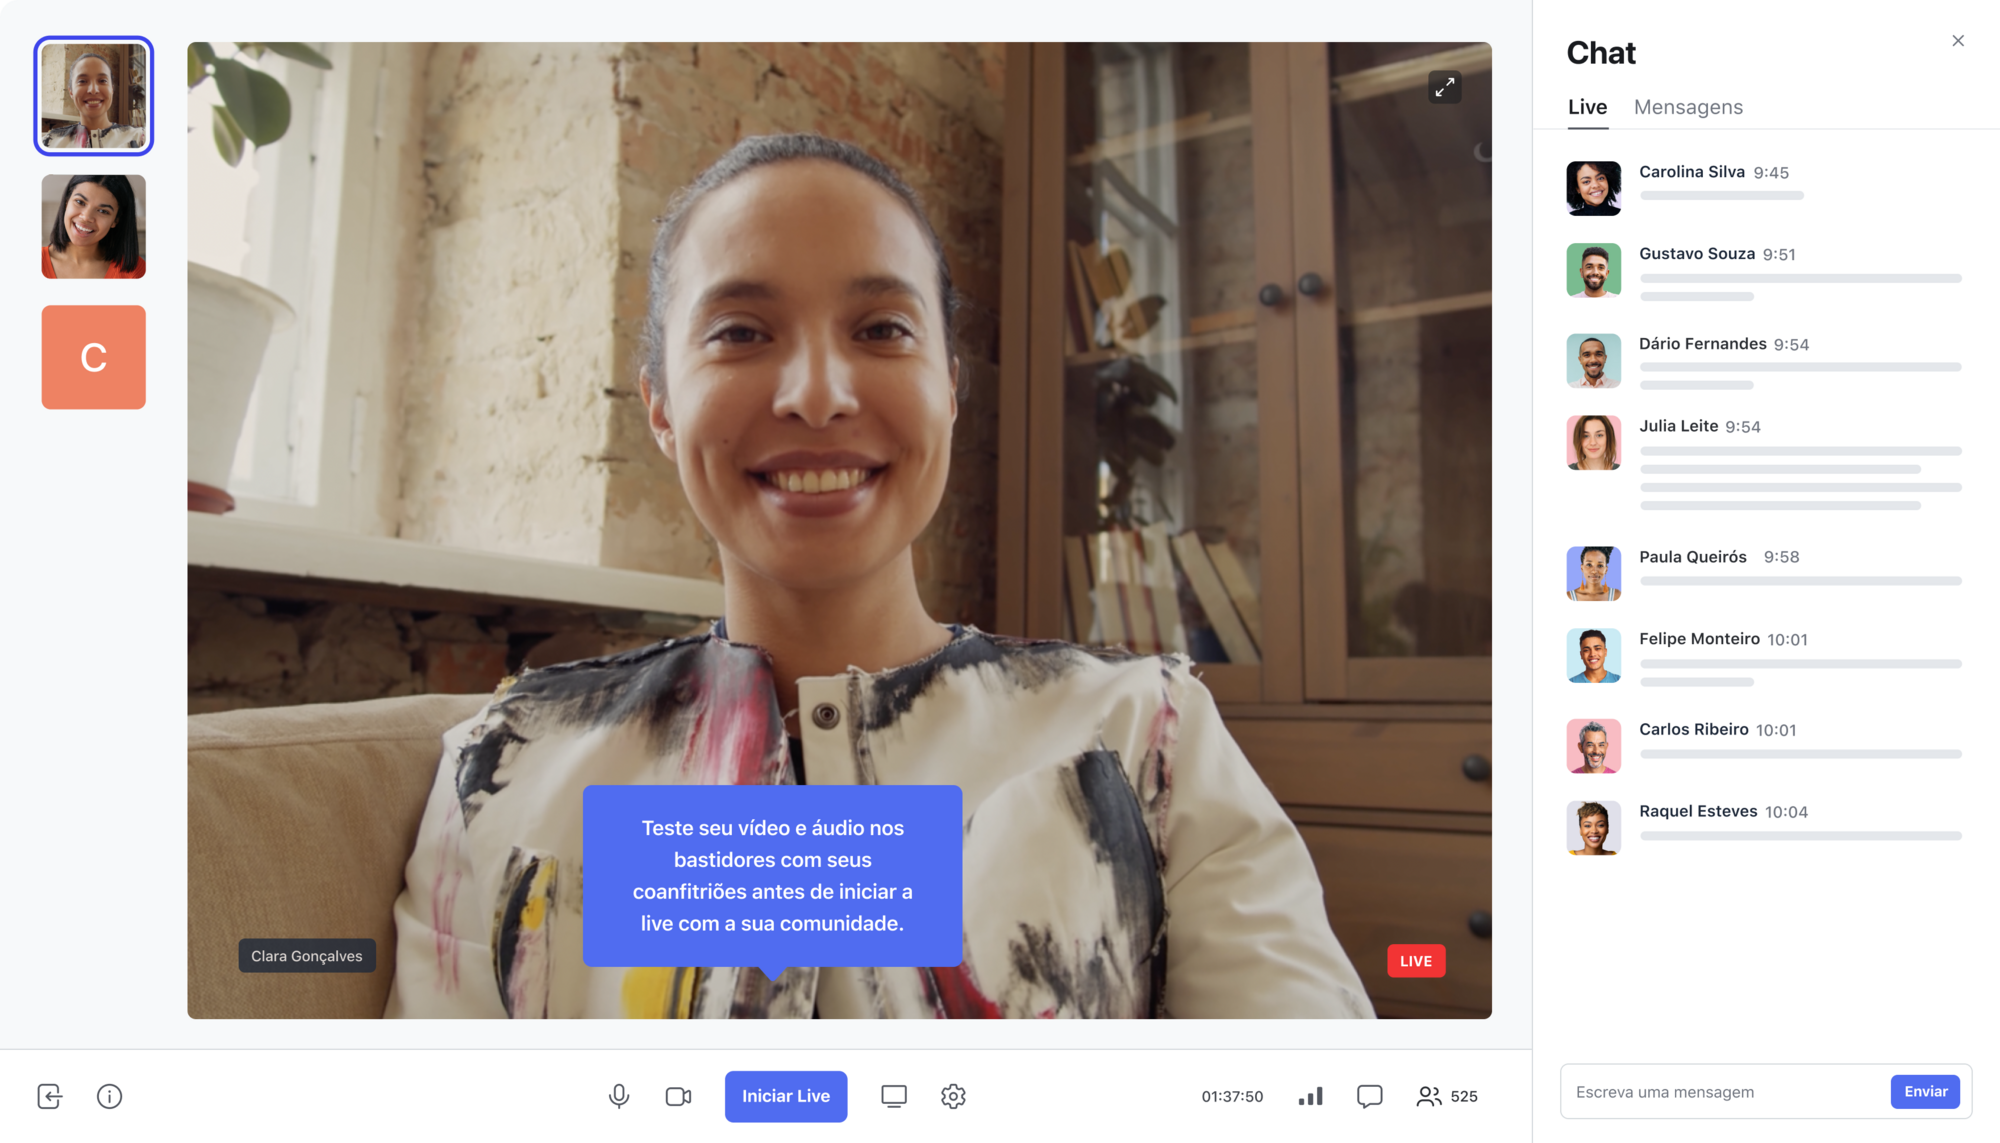2000x1143 pixels.
Task: Click the name Raquel Esteves in chat
Action: pos(1698,811)
